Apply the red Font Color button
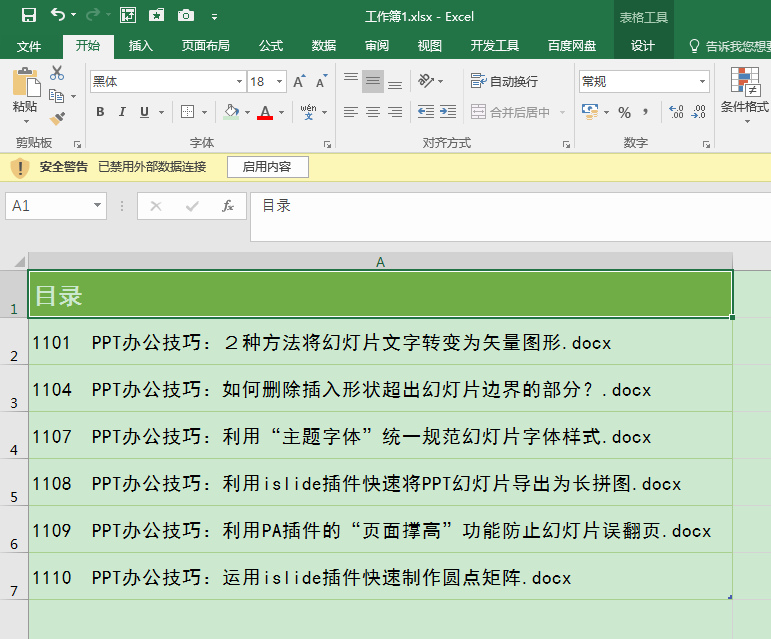771x639 pixels. pos(265,112)
